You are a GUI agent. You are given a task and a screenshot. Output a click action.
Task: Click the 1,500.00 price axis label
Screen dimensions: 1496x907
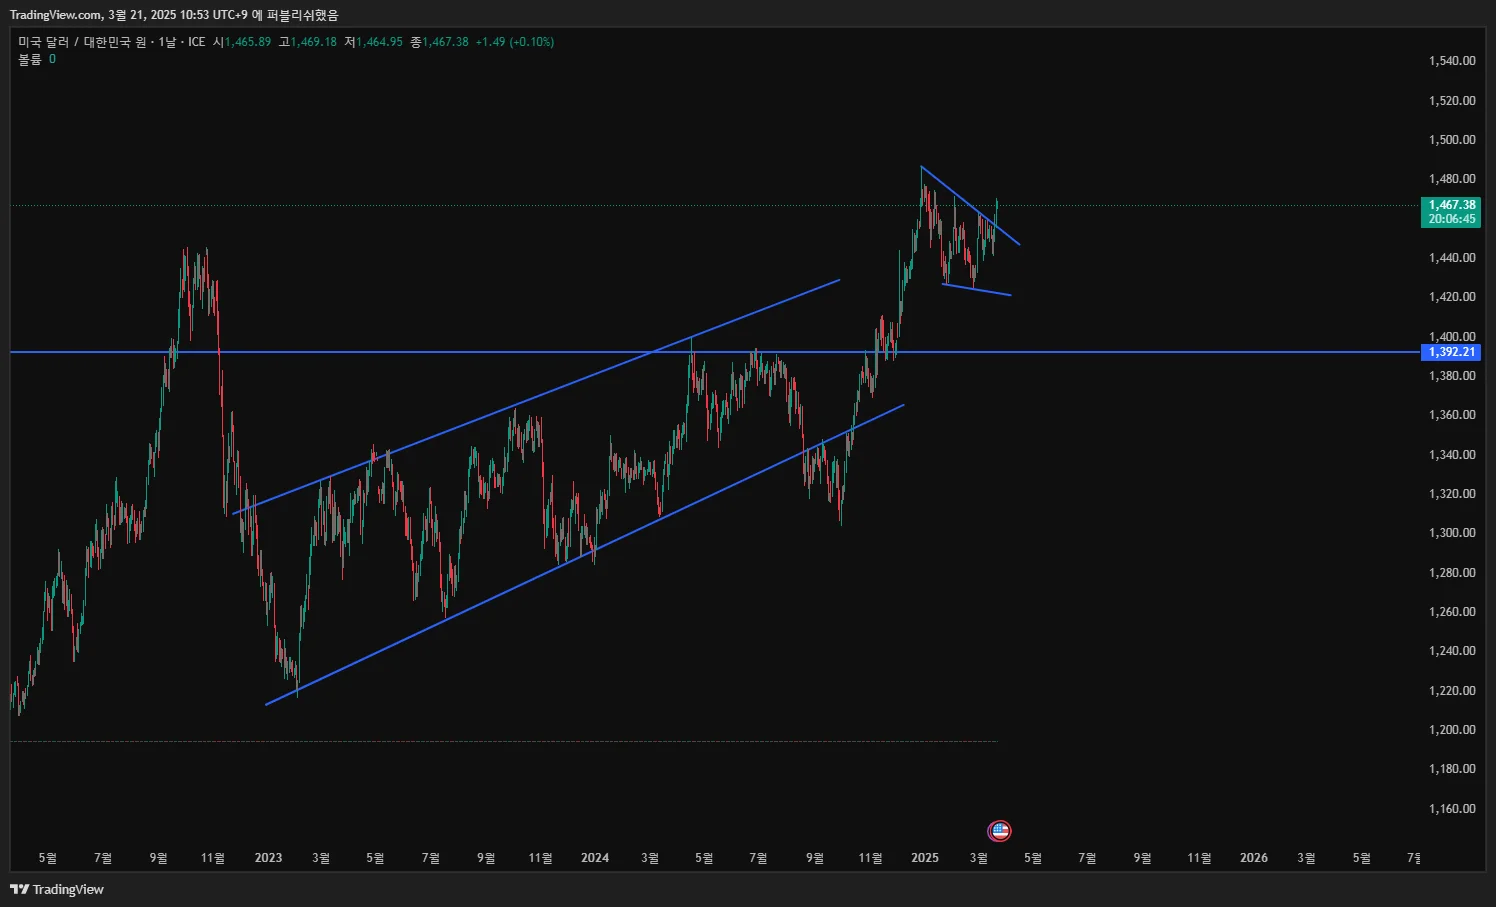pyautogui.click(x=1452, y=140)
